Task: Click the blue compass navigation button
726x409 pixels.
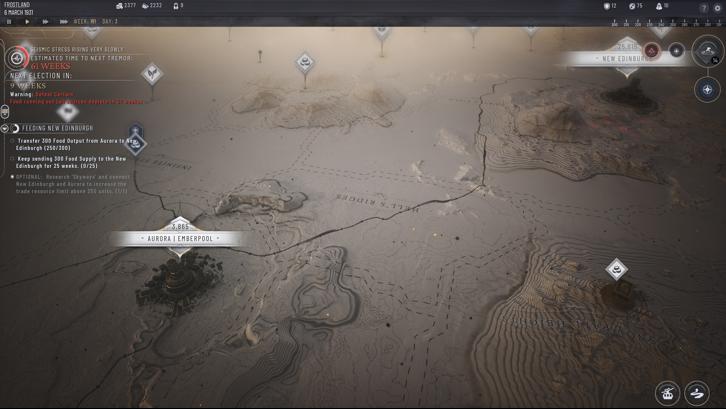Action: pos(707,89)
